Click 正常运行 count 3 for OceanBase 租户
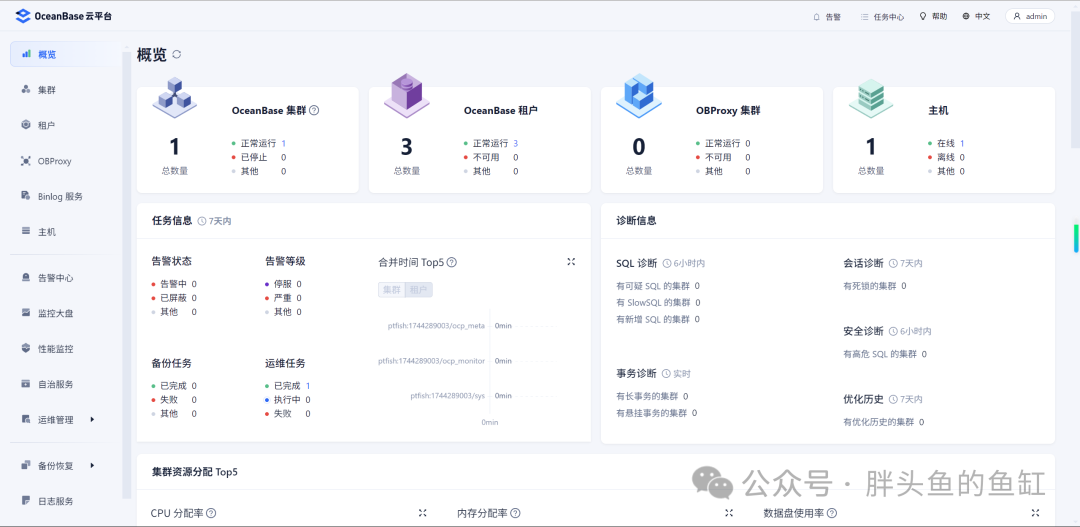Viewport: 1080px width, 527px height. (515, 143)
